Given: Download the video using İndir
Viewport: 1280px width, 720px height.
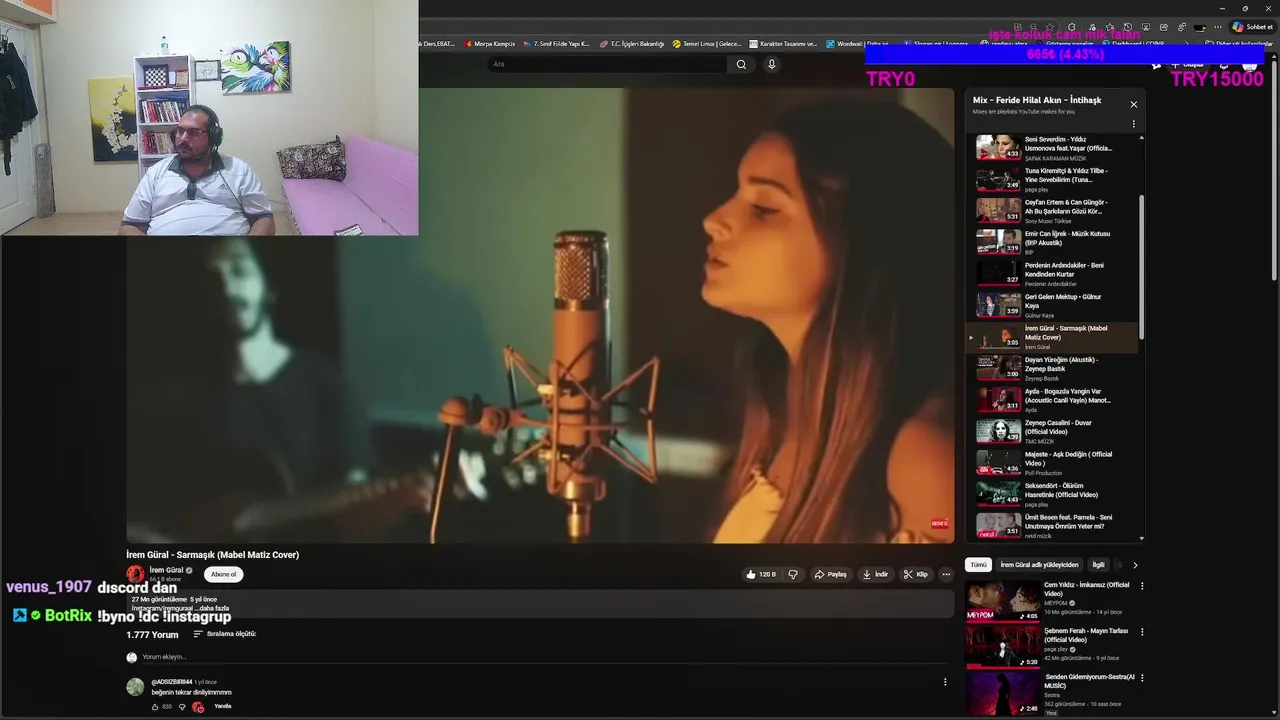Looking at the screenshot, I should pos(875,574).
